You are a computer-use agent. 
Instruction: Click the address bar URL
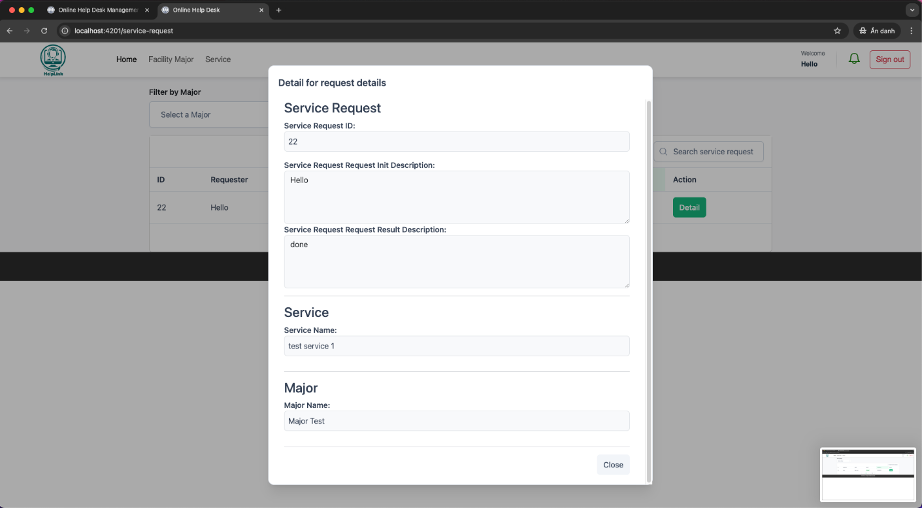click(123, 31)
